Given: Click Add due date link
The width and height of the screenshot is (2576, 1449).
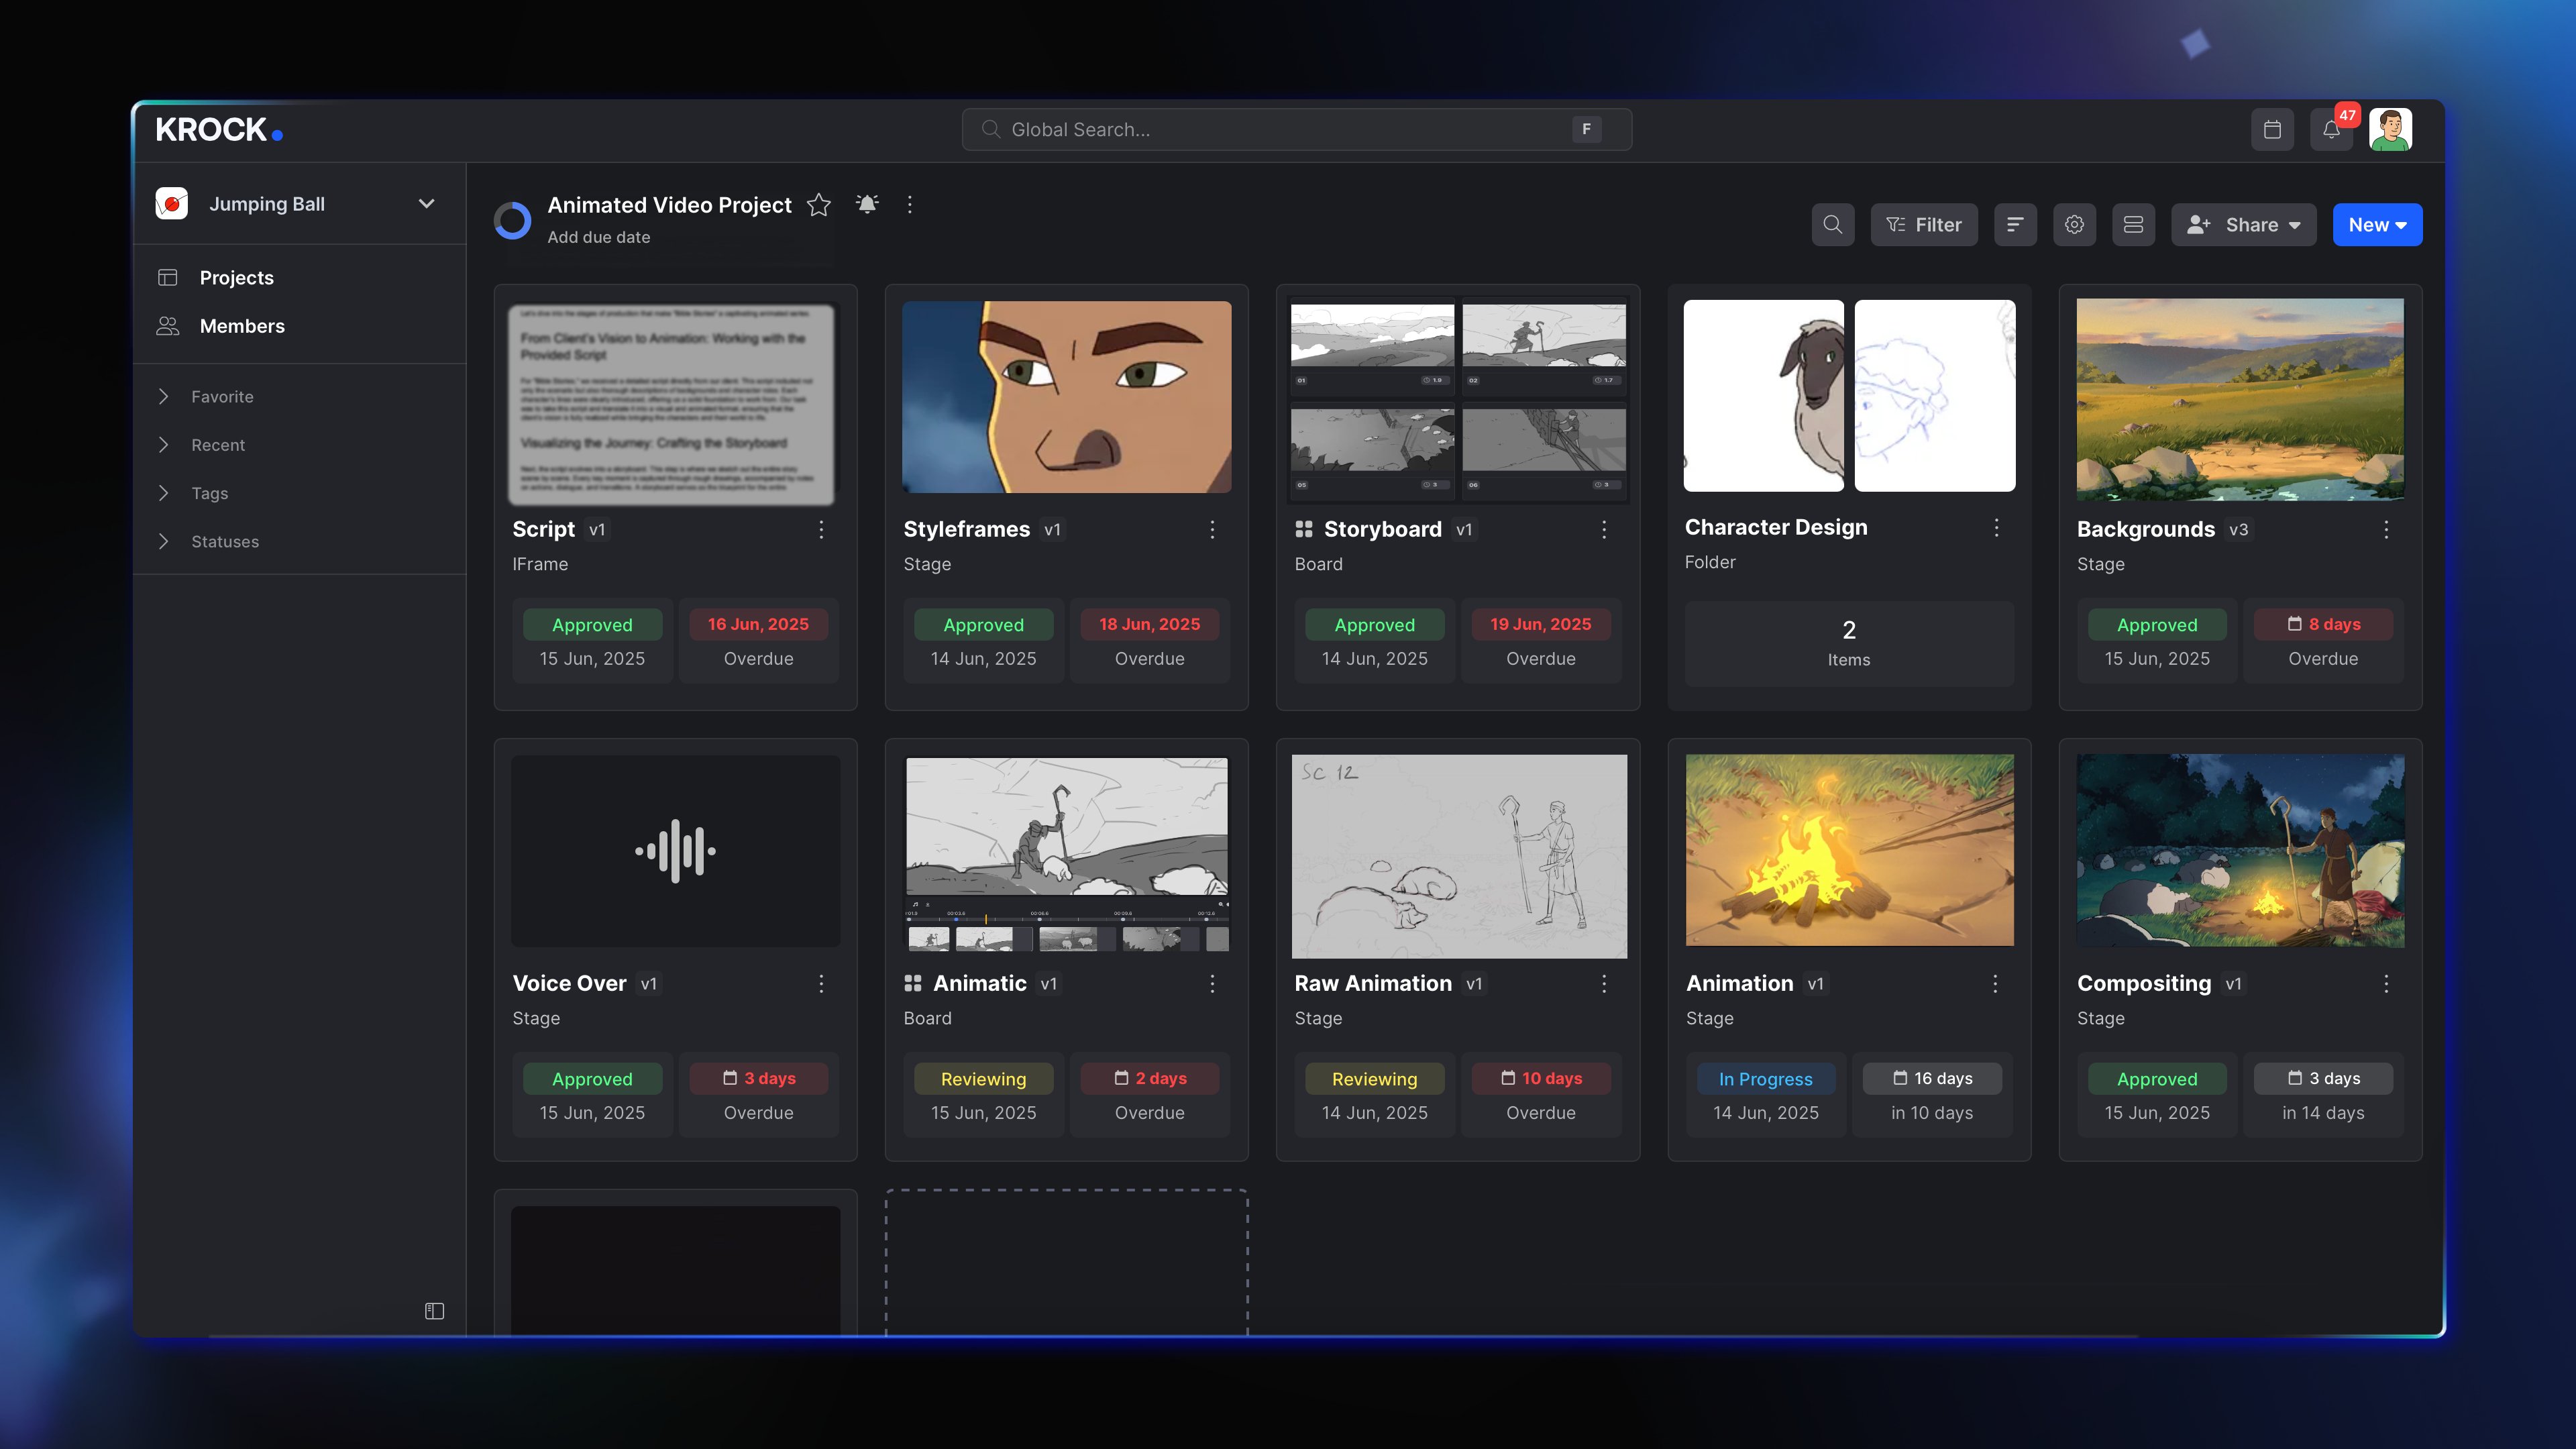Looking at the screenshot, I should pyautogui.click(x=598, y=238).
